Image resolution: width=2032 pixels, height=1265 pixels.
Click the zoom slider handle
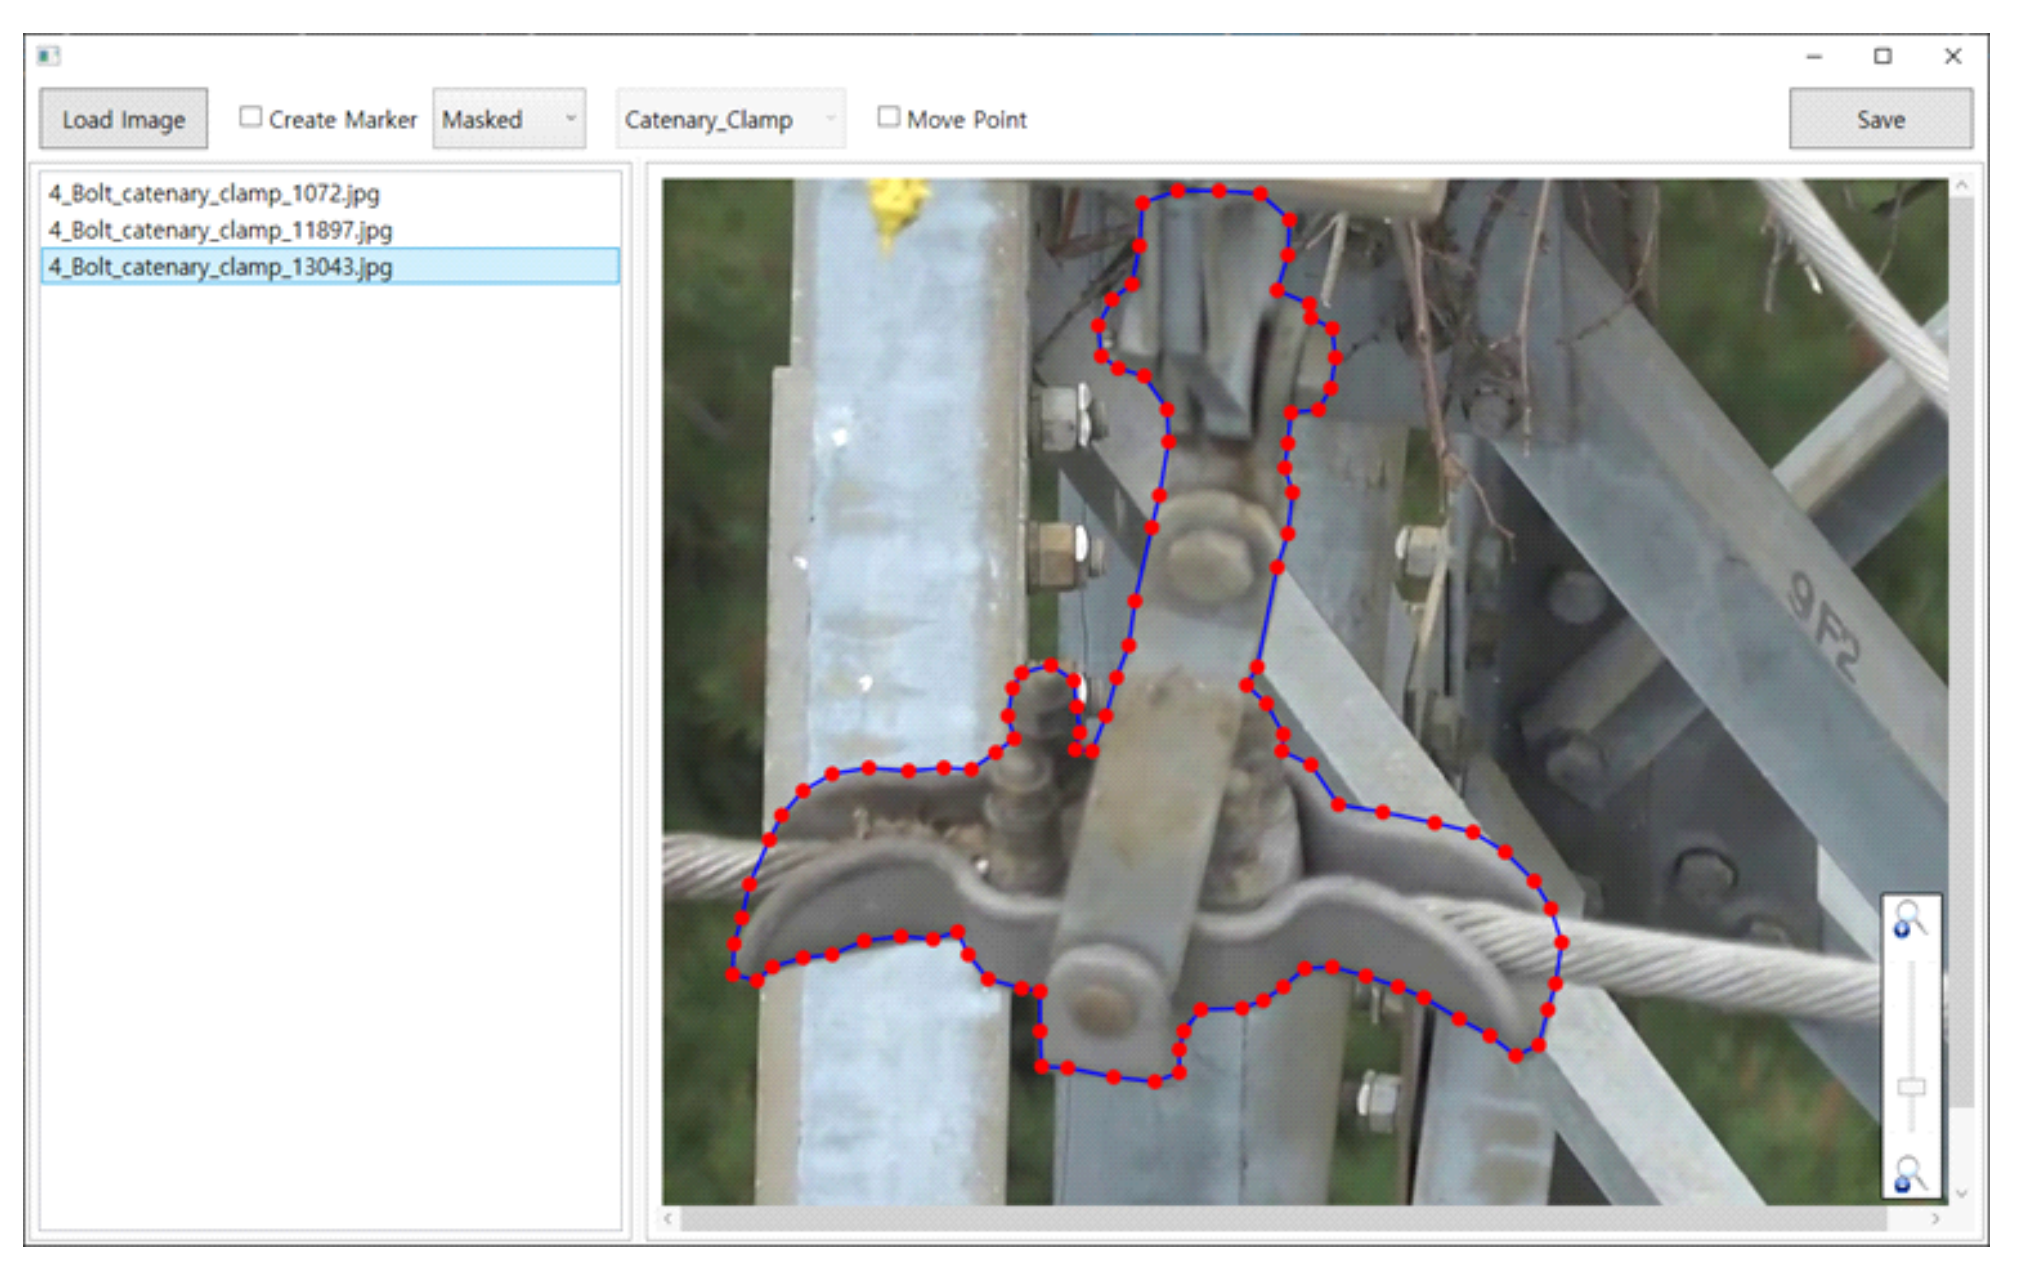[x=1911, y=1086]
